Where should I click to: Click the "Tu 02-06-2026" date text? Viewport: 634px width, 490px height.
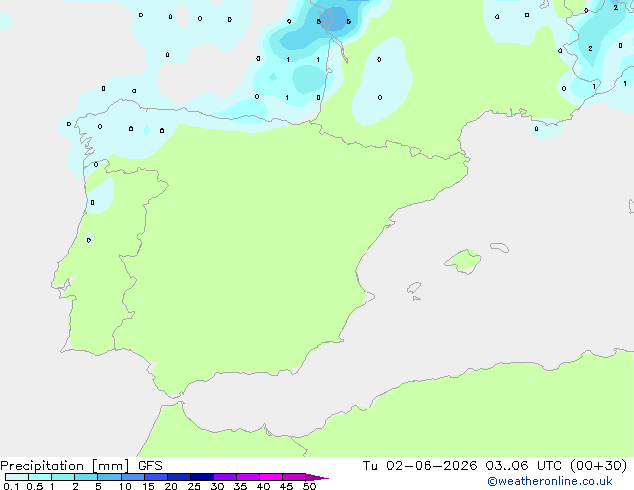[420, 466]
